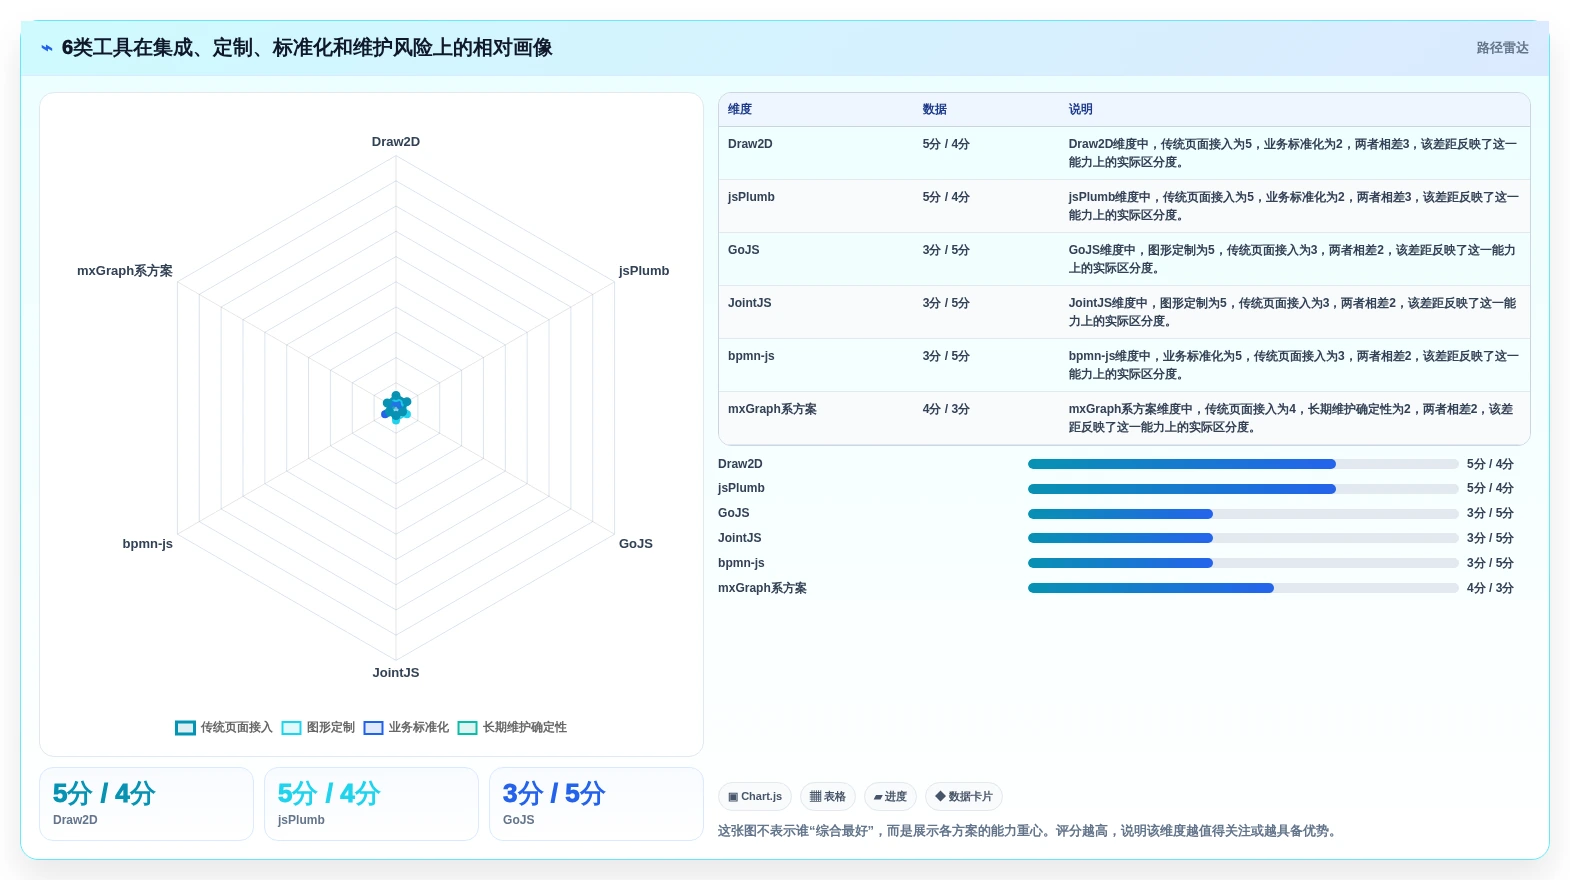Click the JointJS progress bar
Image resolution: width=1570 pixels, height=880 pixels.
click(1243, 538)
